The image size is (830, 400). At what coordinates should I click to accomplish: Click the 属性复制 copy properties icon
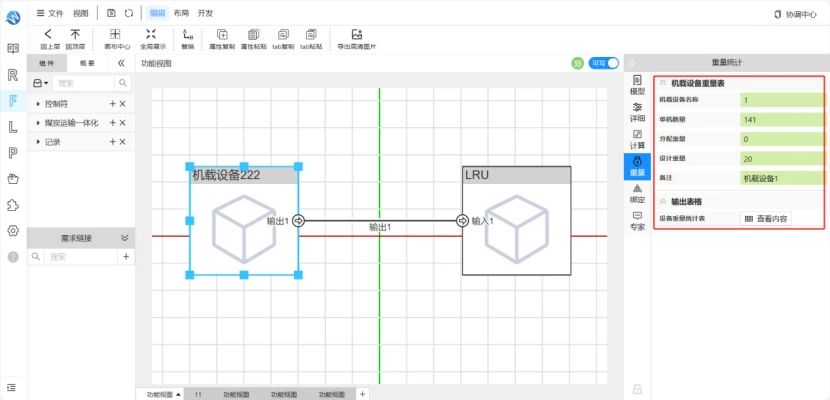(x=222, y=34)
